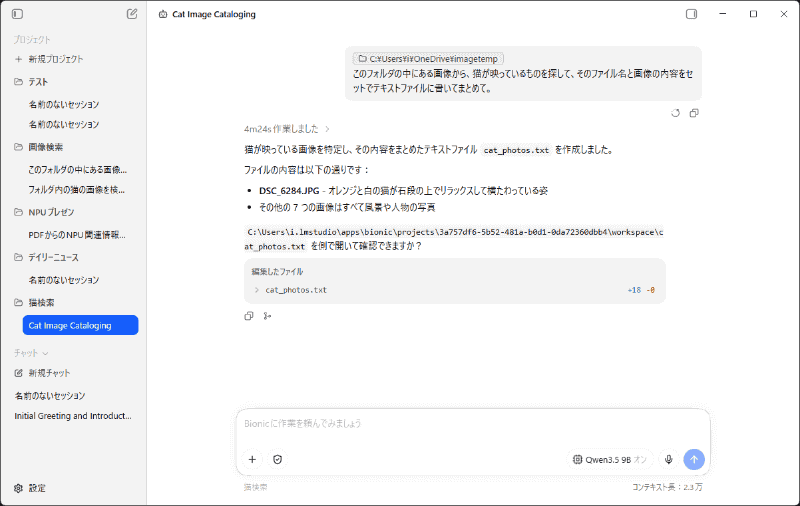Click the inline cat_photos.txt code text
Screen dimensions: 800x506
coord(516,150)
